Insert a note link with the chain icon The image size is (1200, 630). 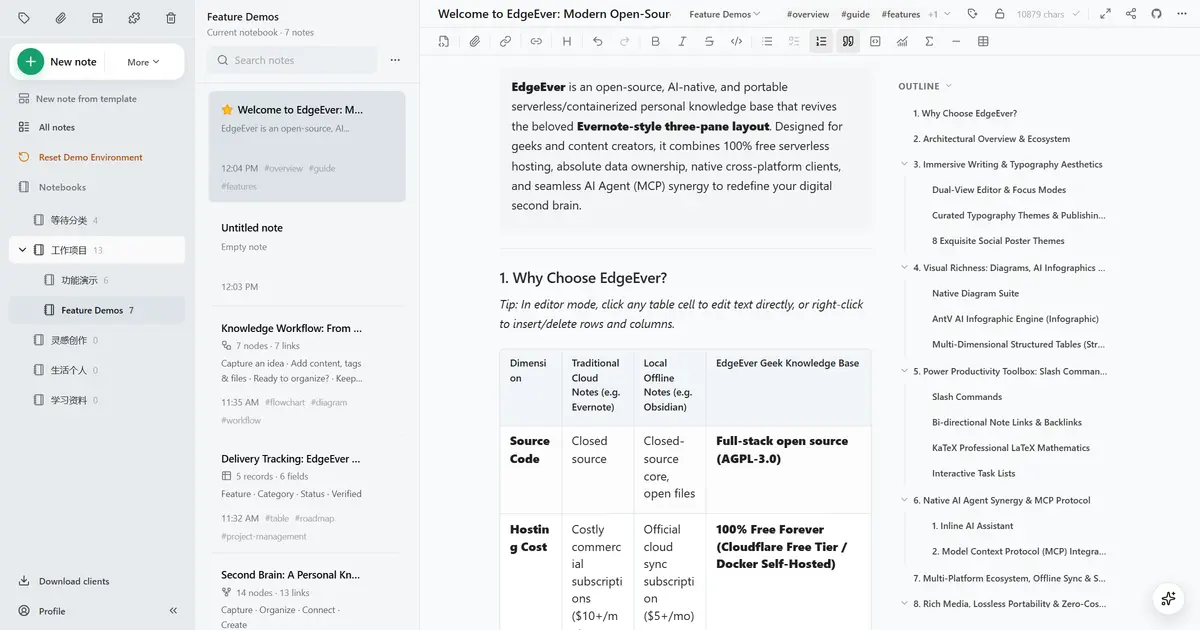[x=505, y=41]
